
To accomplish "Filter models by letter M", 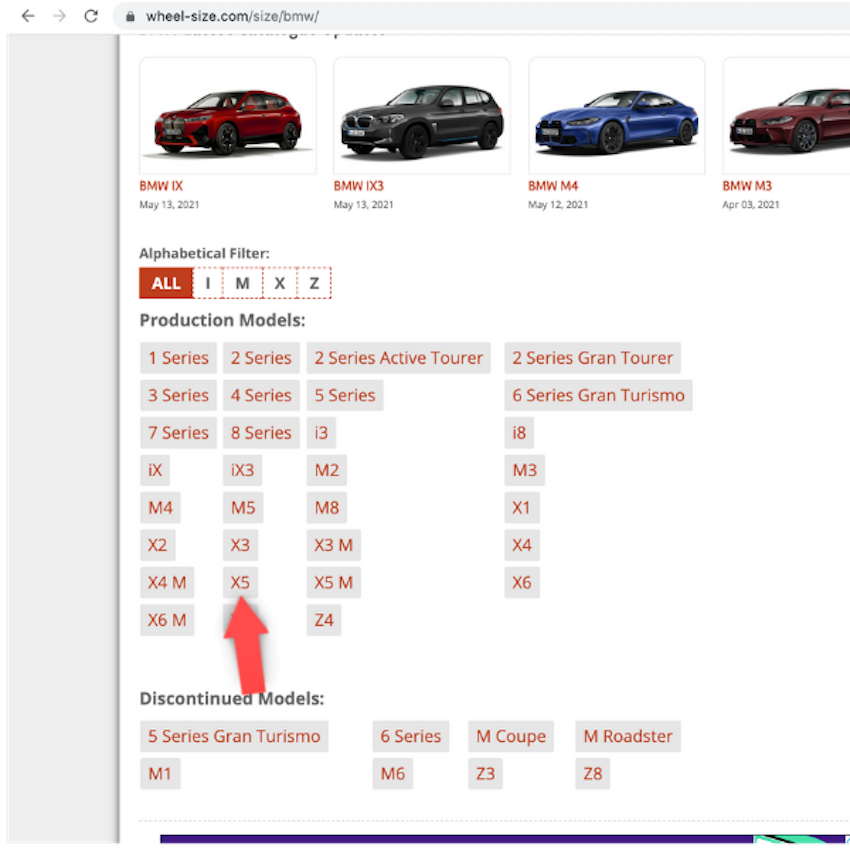I will (242, 283).
